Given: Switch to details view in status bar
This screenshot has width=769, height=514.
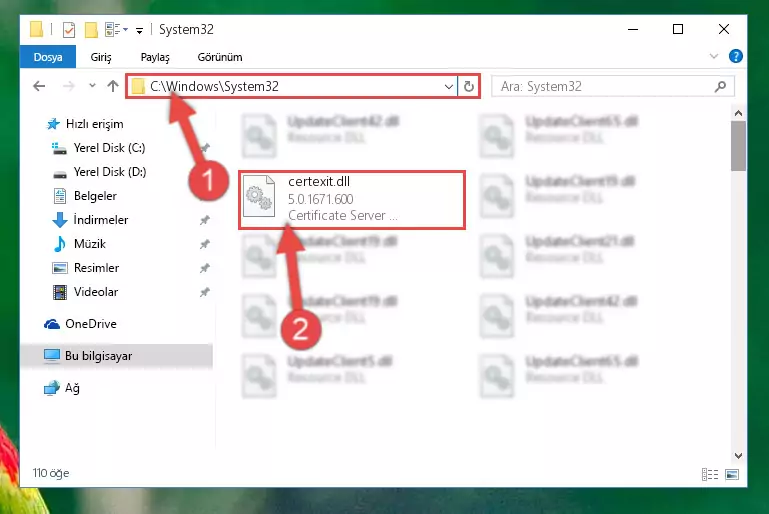Looking at the screenshot, I should pyautogui.click(x=710, y=474).
